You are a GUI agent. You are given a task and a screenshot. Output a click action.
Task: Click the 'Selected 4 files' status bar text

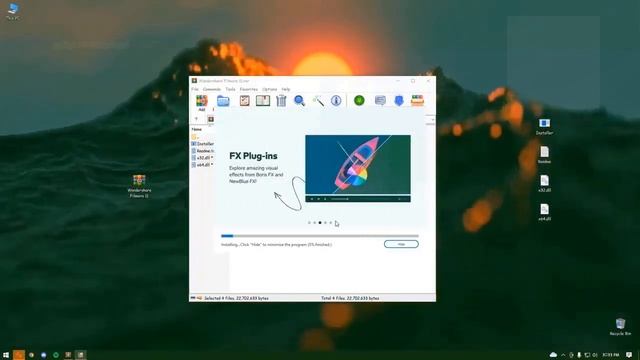coord(236,298)
